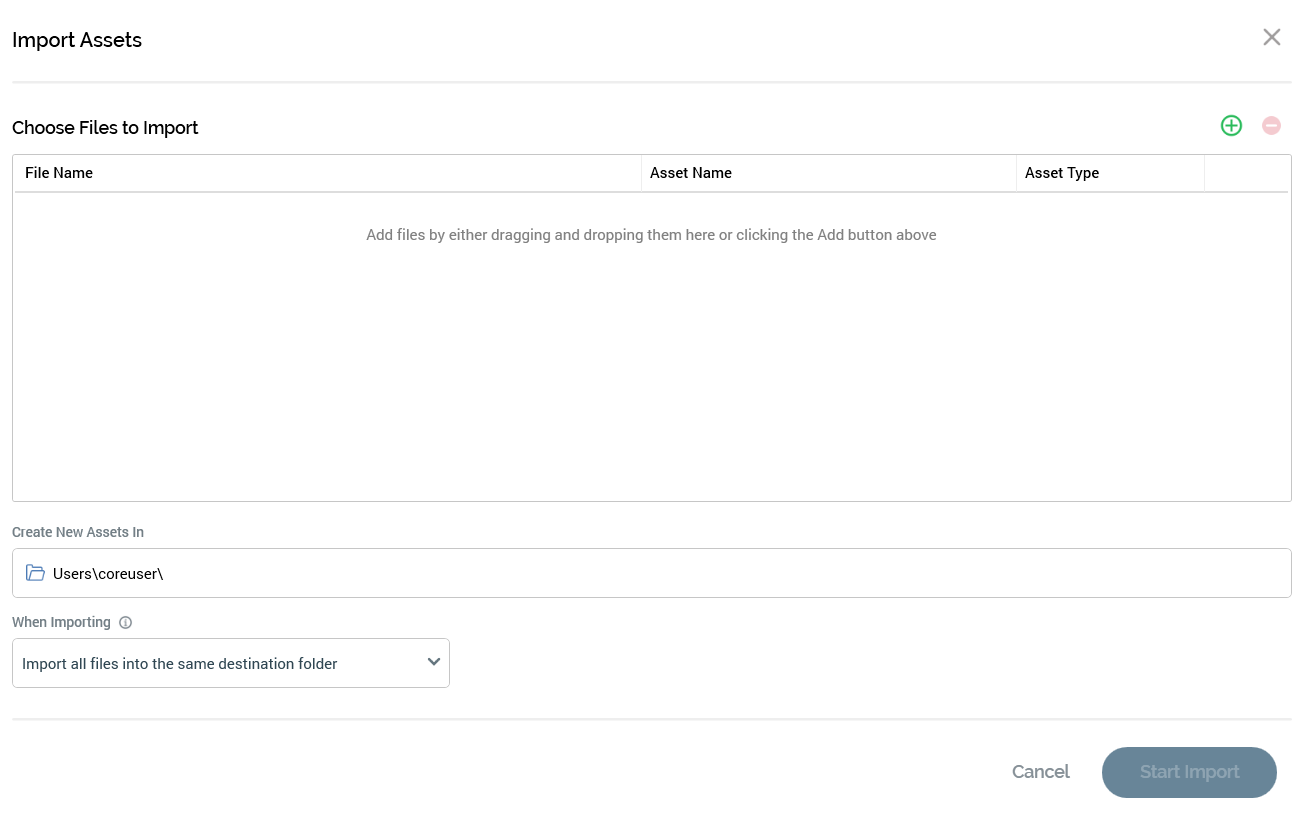The width and height of the screenshot is (1304, 826).
Task: Click the green Add files plus icon
Action: pos(1231,126)
